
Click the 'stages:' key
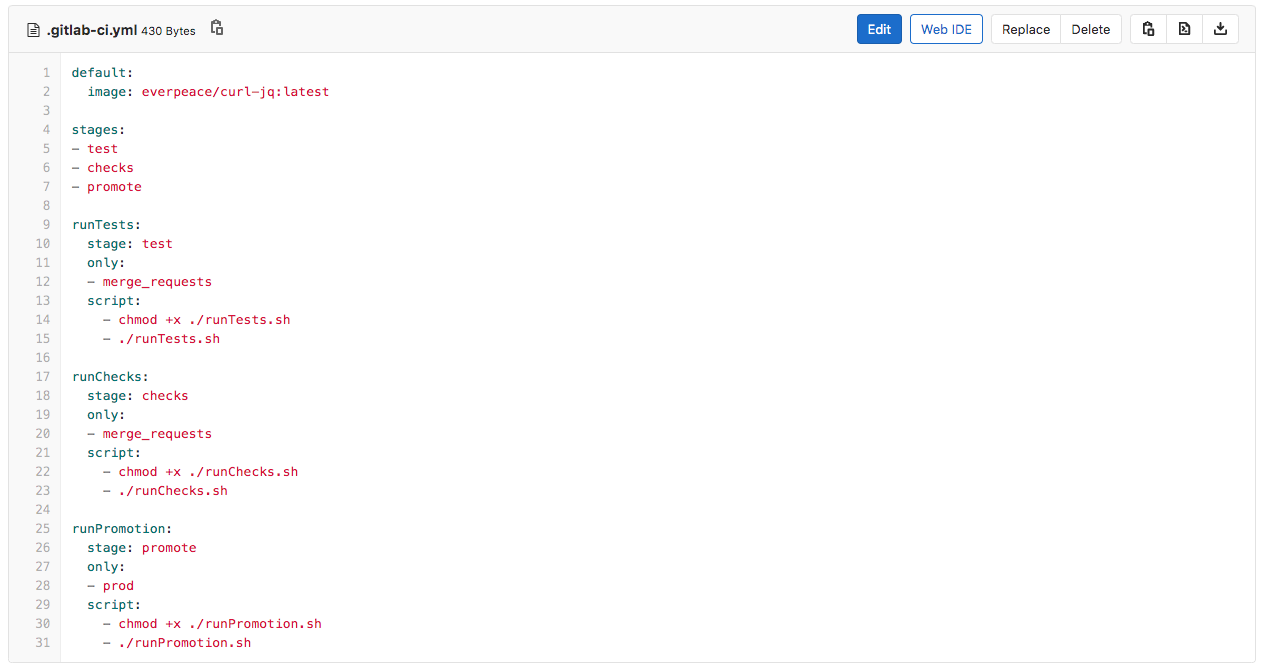(x=98, y=130)
